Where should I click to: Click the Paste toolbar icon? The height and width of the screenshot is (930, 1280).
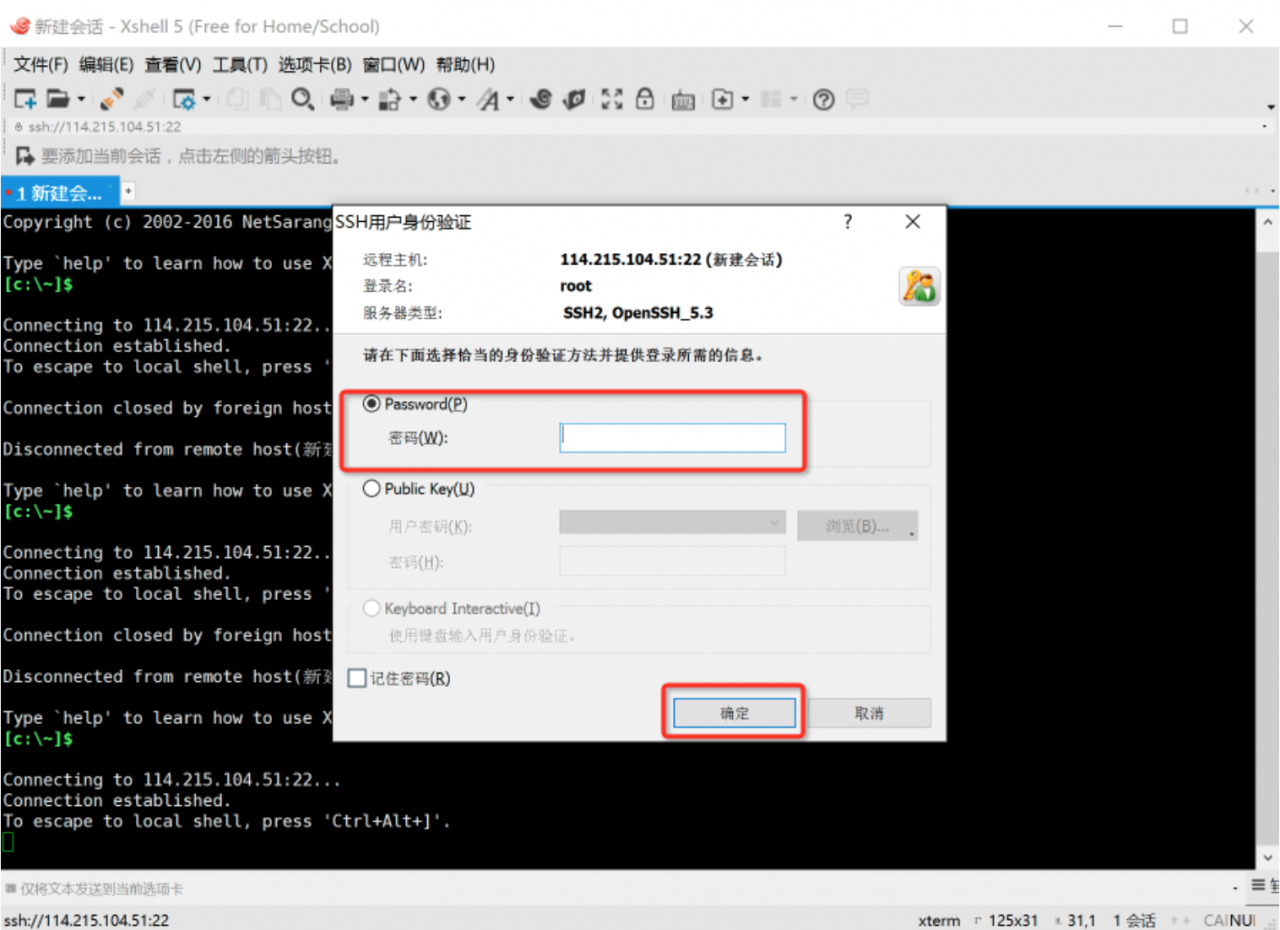[270, 99]
